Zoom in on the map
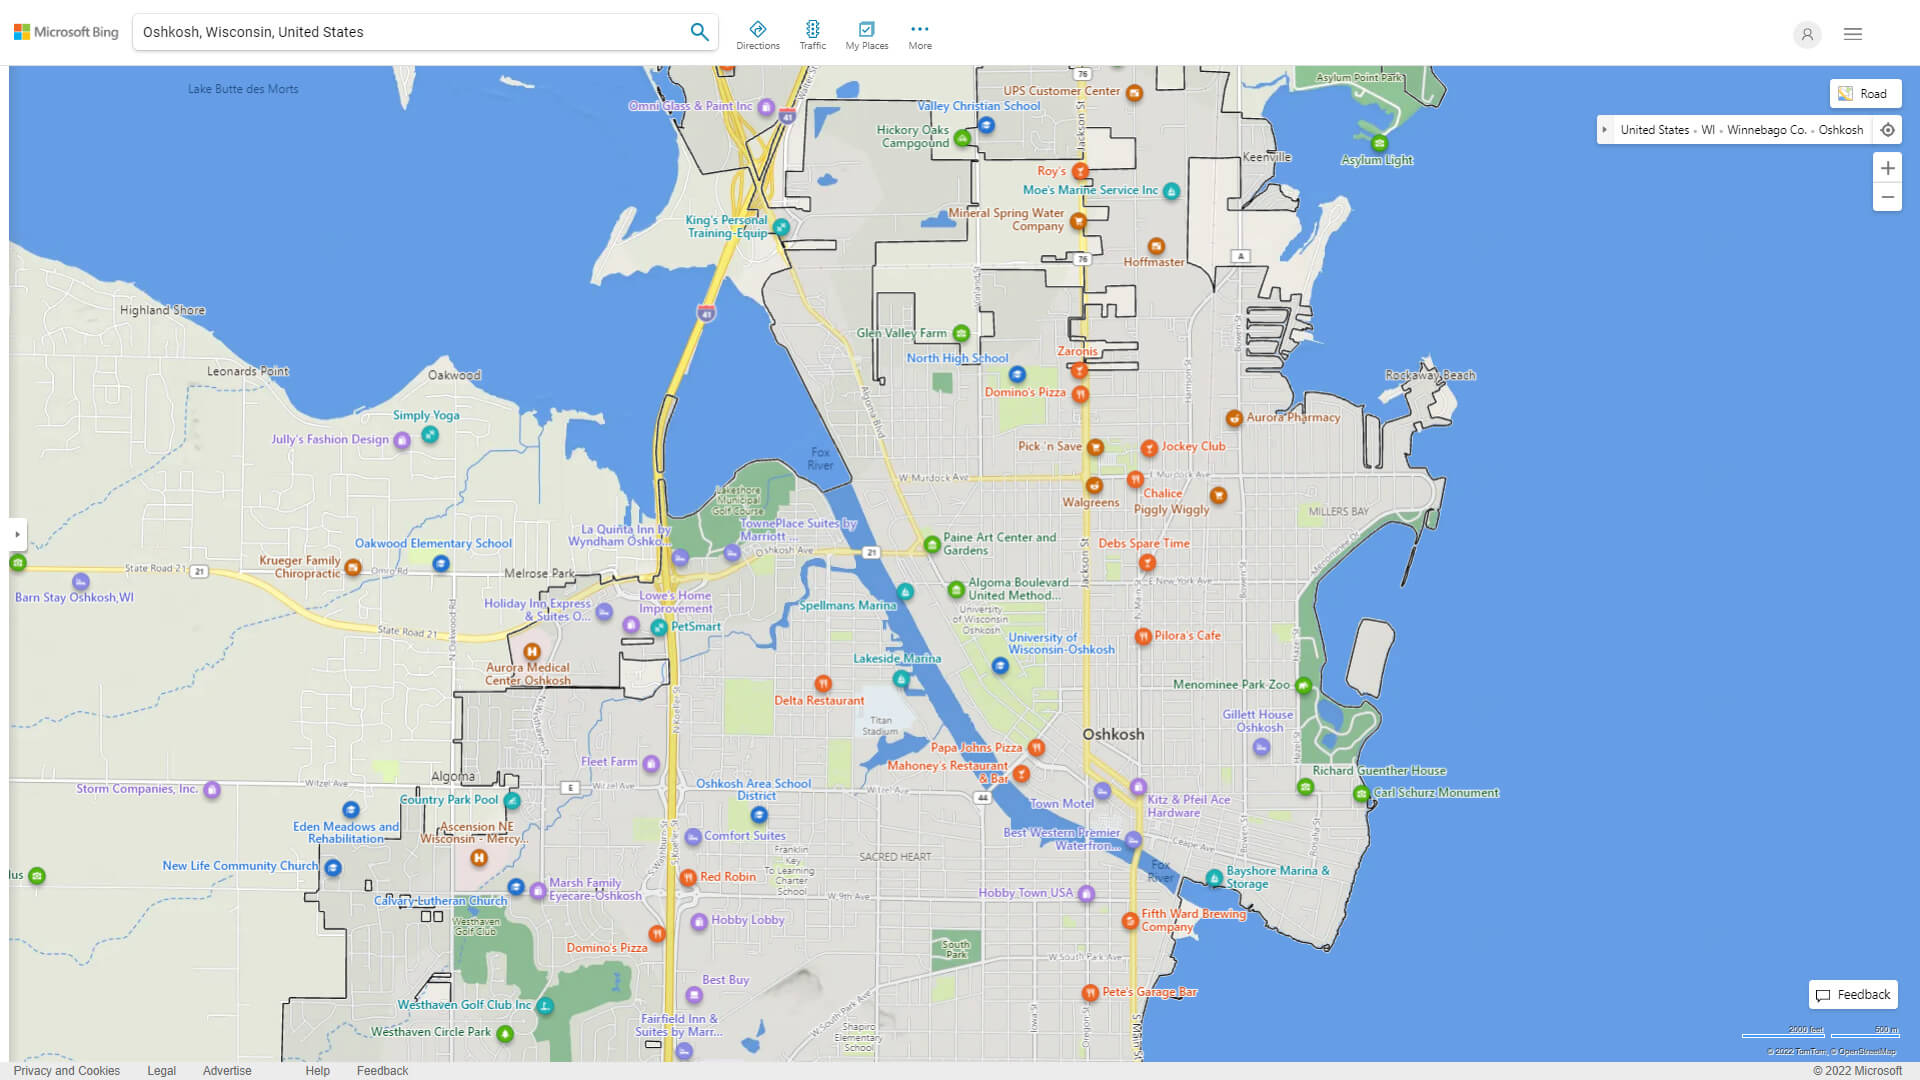 (1887, 168)
